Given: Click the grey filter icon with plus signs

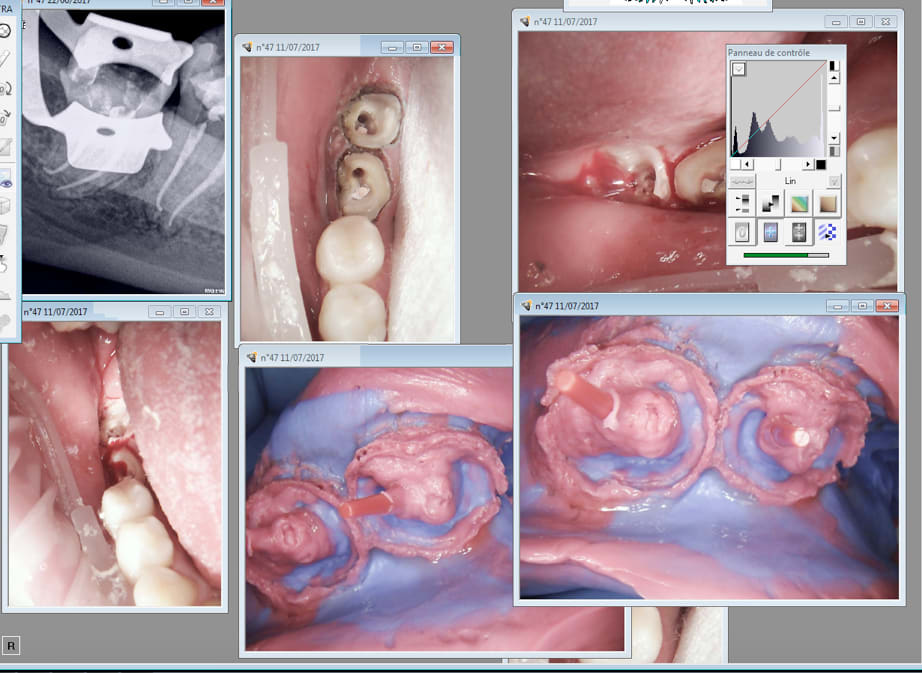Looking at the screenshot, I should [799, 232].
